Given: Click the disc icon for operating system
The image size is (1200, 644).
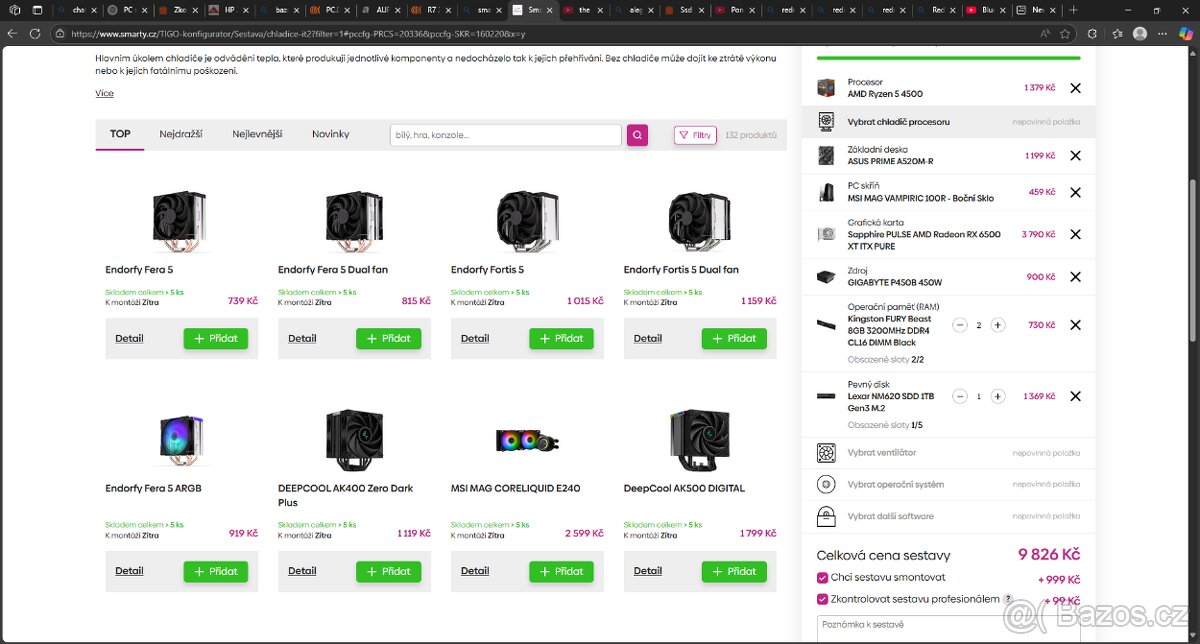Looking at the screenshot, I should click(826, 485).
